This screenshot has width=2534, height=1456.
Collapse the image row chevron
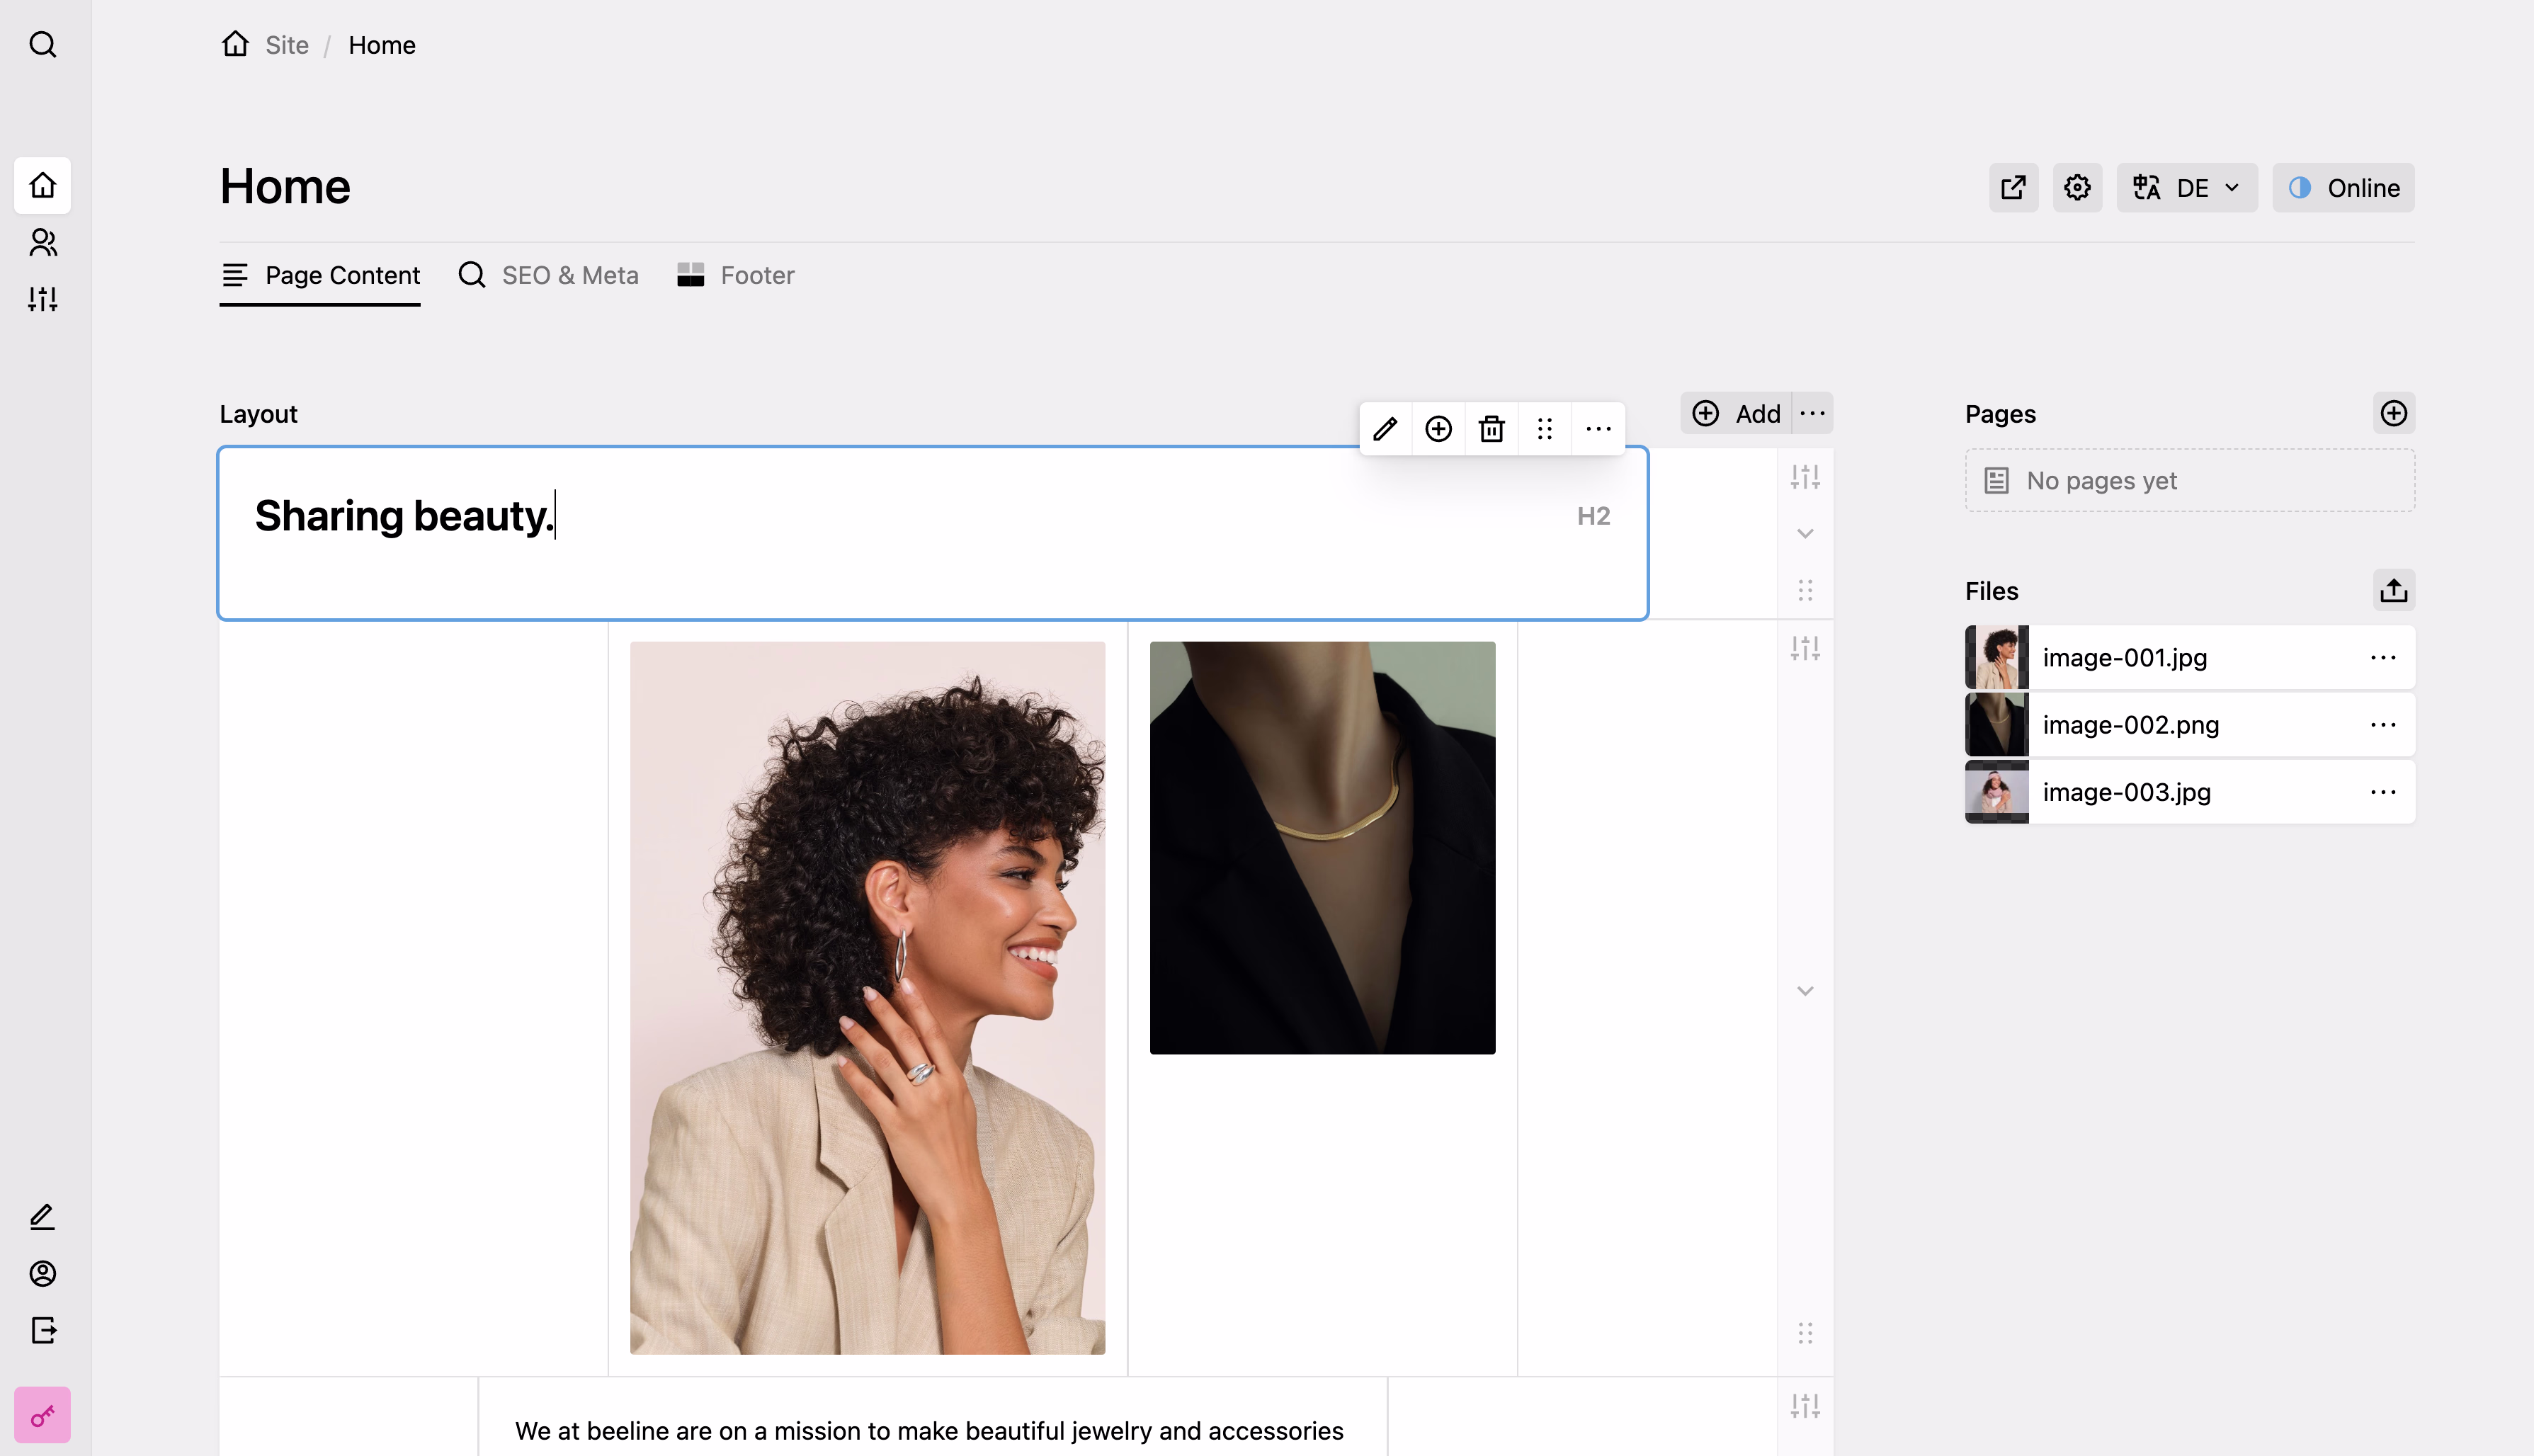pos(1805,991)
